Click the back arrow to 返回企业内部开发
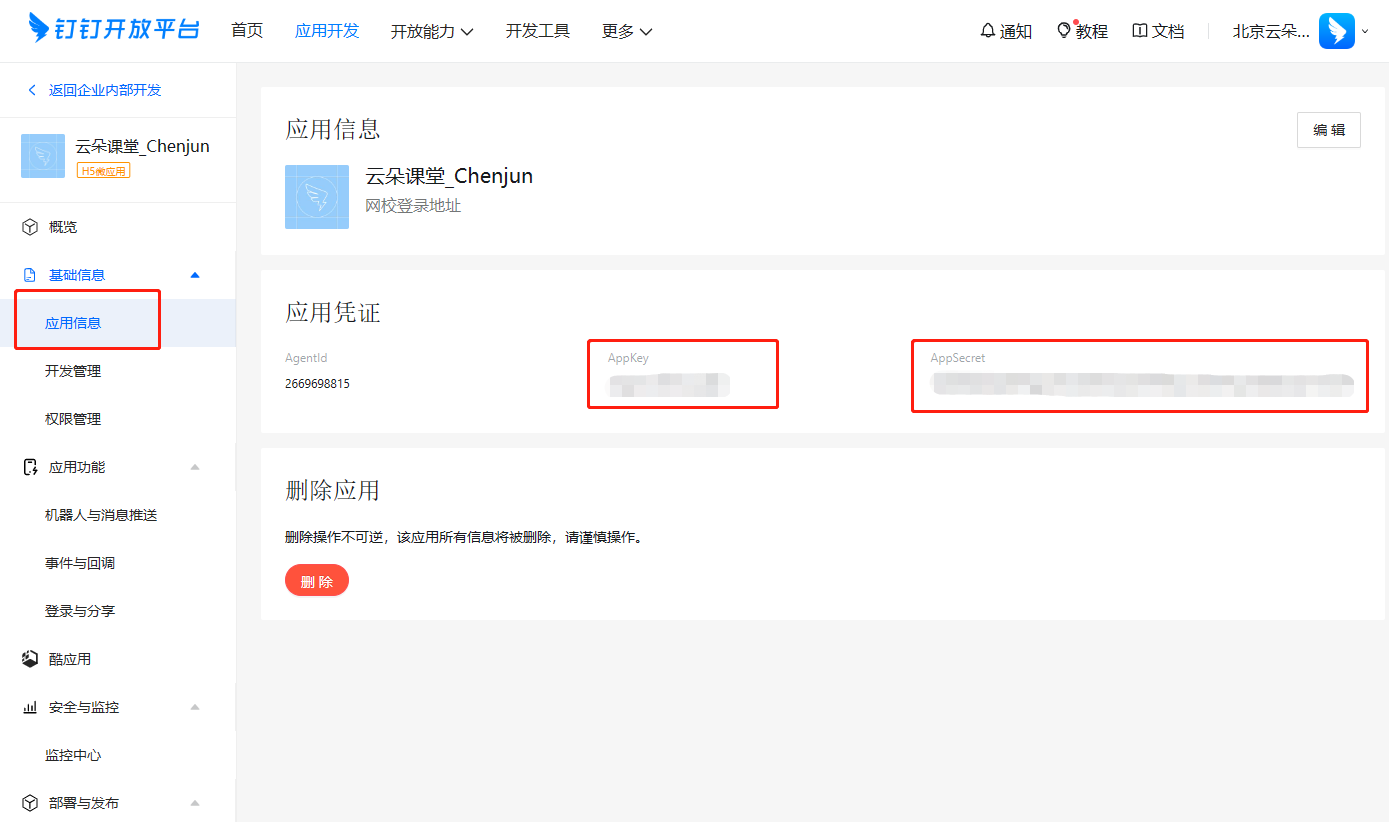The width and height of the screenshot is (1389, 822). [x=32, y=90]
